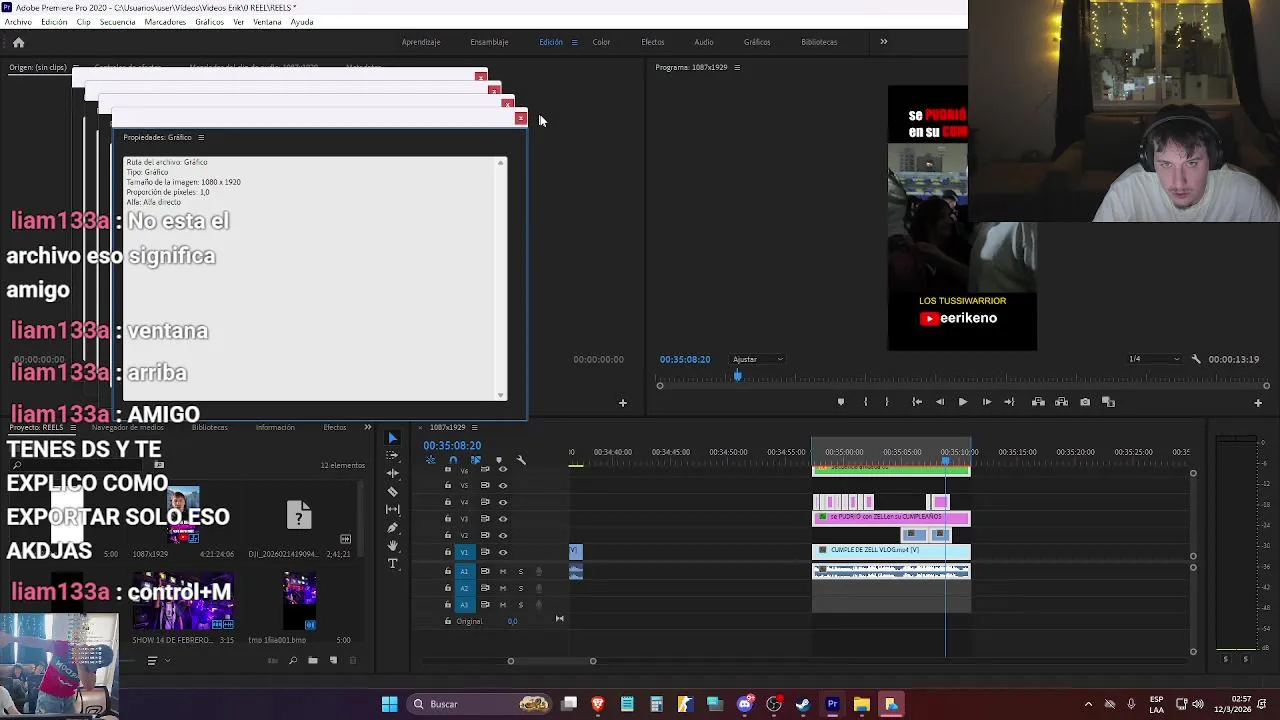The height and width of the screenshot is (720, 1280).
Task: Toggle V4 track output eye
Action: pos(503,502)
